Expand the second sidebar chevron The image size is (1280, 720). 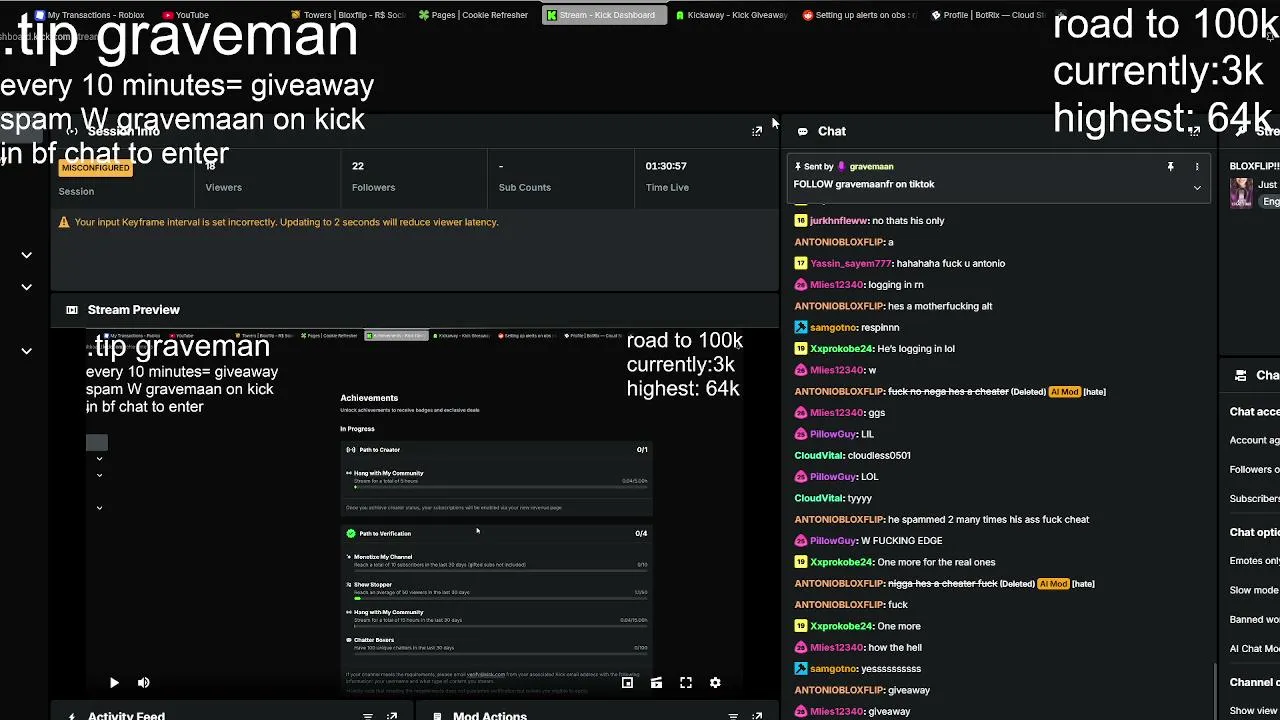(x=27, y=287)
